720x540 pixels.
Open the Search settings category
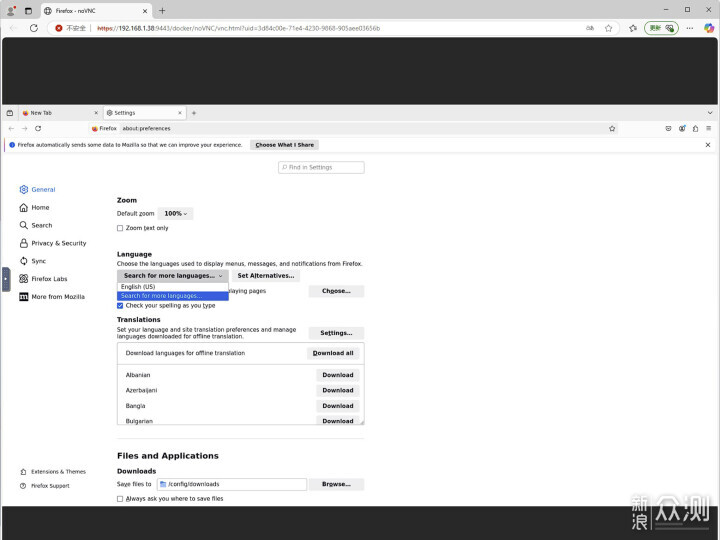36,225
